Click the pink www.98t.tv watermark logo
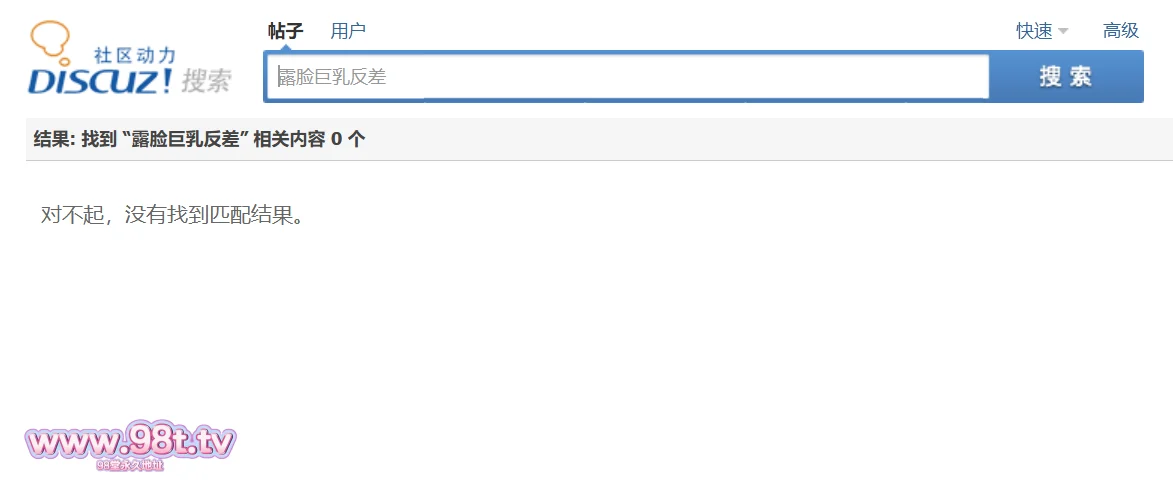This screenshot has width=1173, height=480. tap(130, 442)
